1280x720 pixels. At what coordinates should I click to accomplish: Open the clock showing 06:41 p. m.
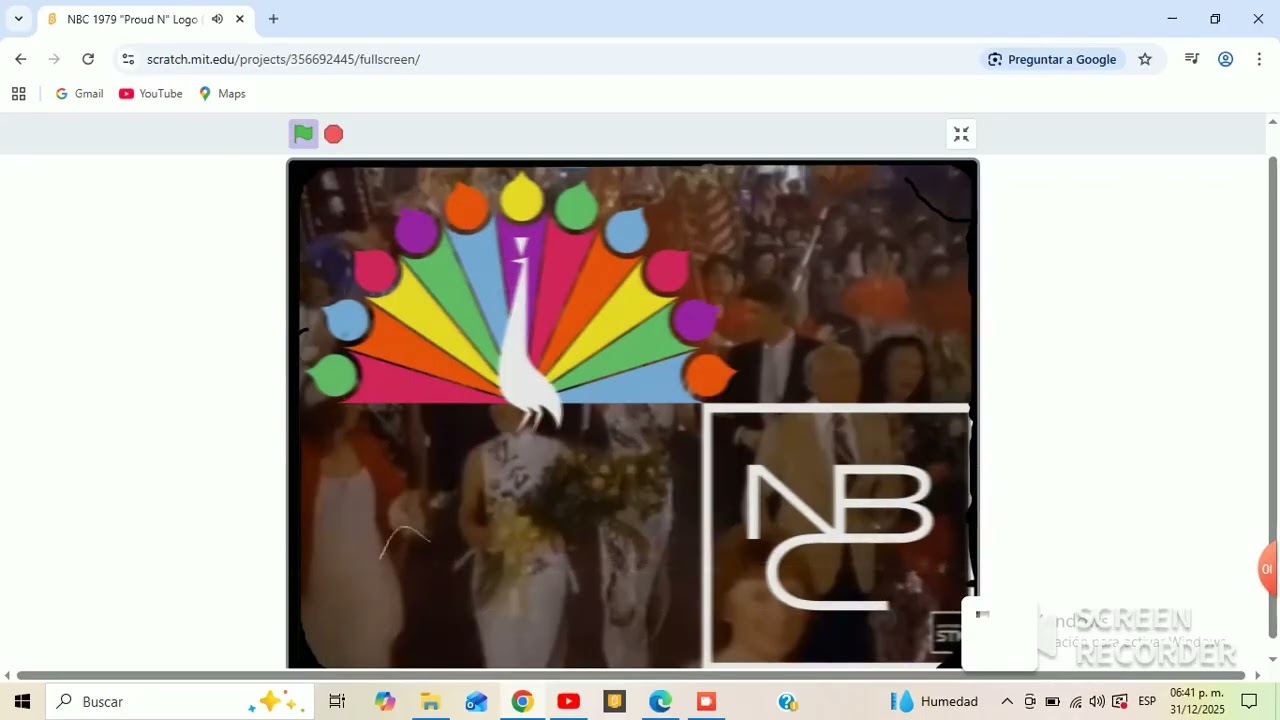coord(1197,702)
